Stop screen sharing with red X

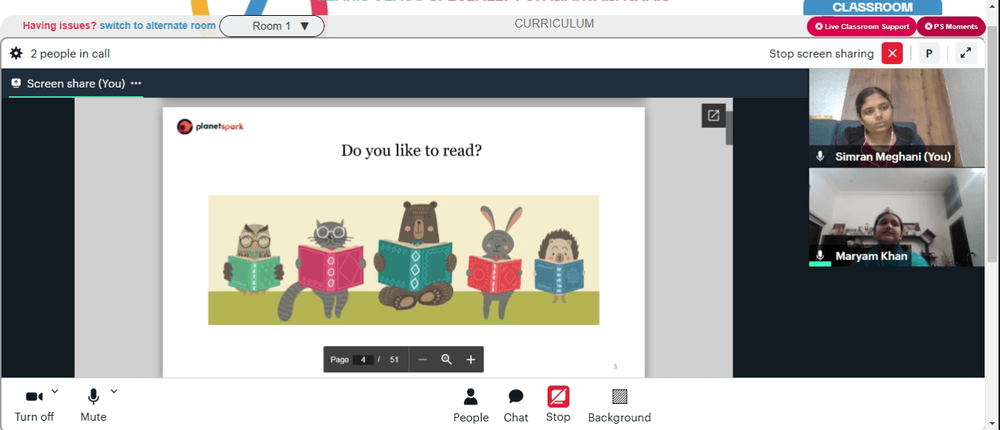[x=892, y=54]
